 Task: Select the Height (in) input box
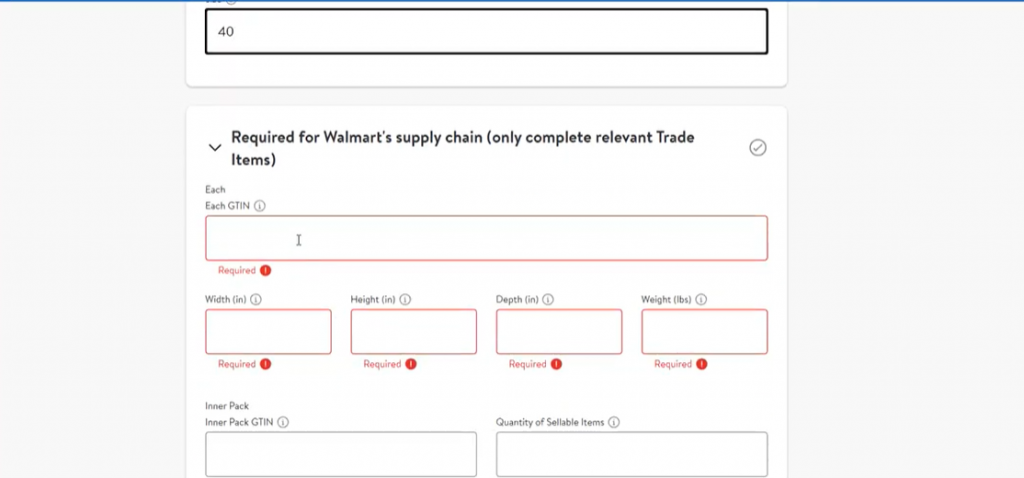pos(413,332)
